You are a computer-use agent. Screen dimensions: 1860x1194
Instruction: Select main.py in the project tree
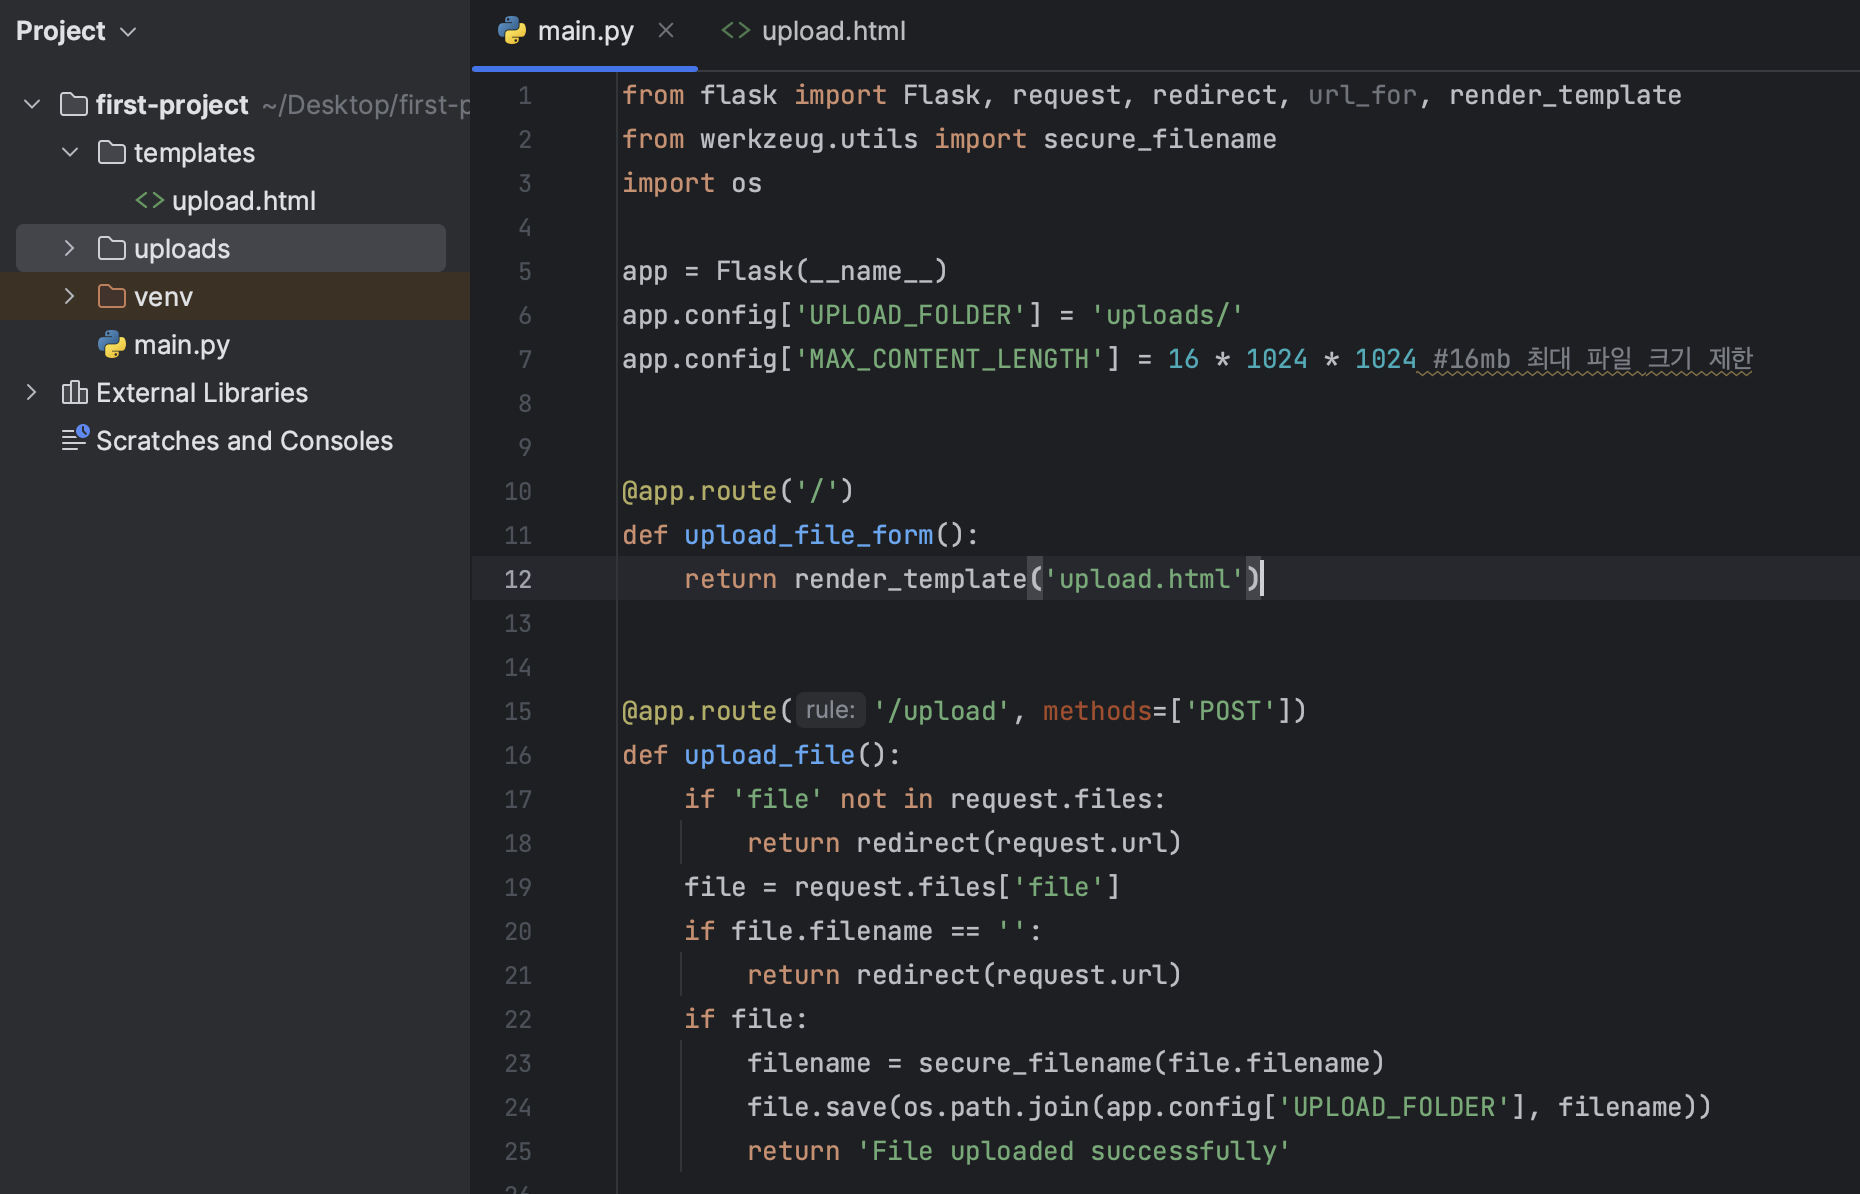tap(182, 345)
